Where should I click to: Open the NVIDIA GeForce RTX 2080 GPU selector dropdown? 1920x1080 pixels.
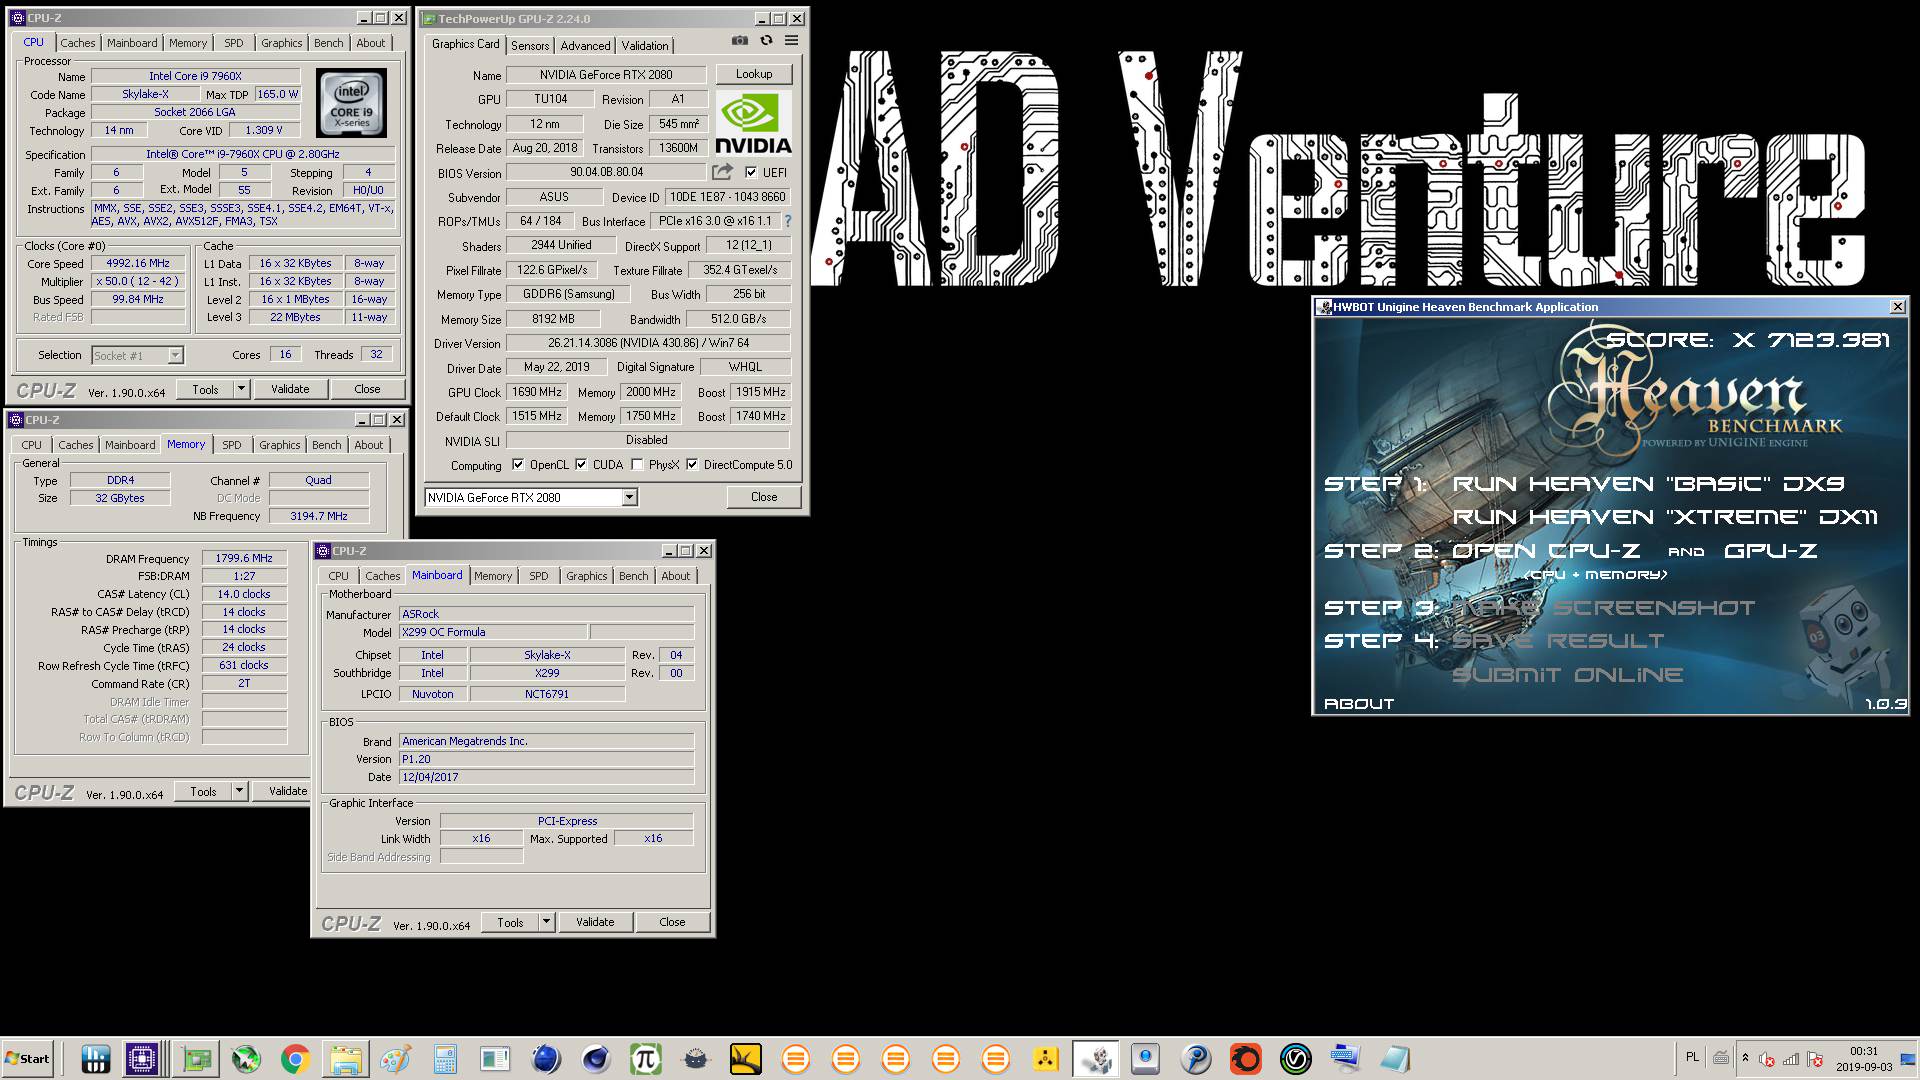[x=531, y=497]
